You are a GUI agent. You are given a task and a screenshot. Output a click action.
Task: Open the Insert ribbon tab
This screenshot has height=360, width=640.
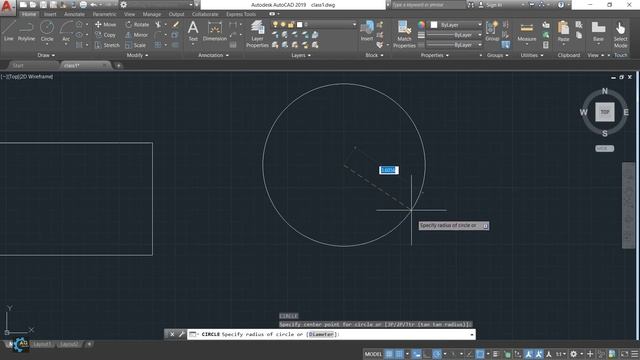tap(50, 14)
